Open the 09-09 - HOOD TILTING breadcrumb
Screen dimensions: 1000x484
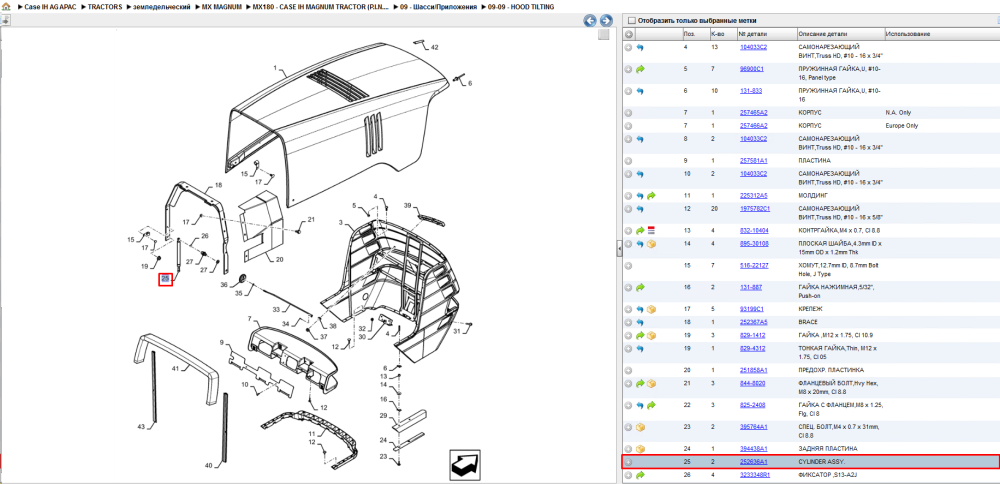(x=521, y=7)
